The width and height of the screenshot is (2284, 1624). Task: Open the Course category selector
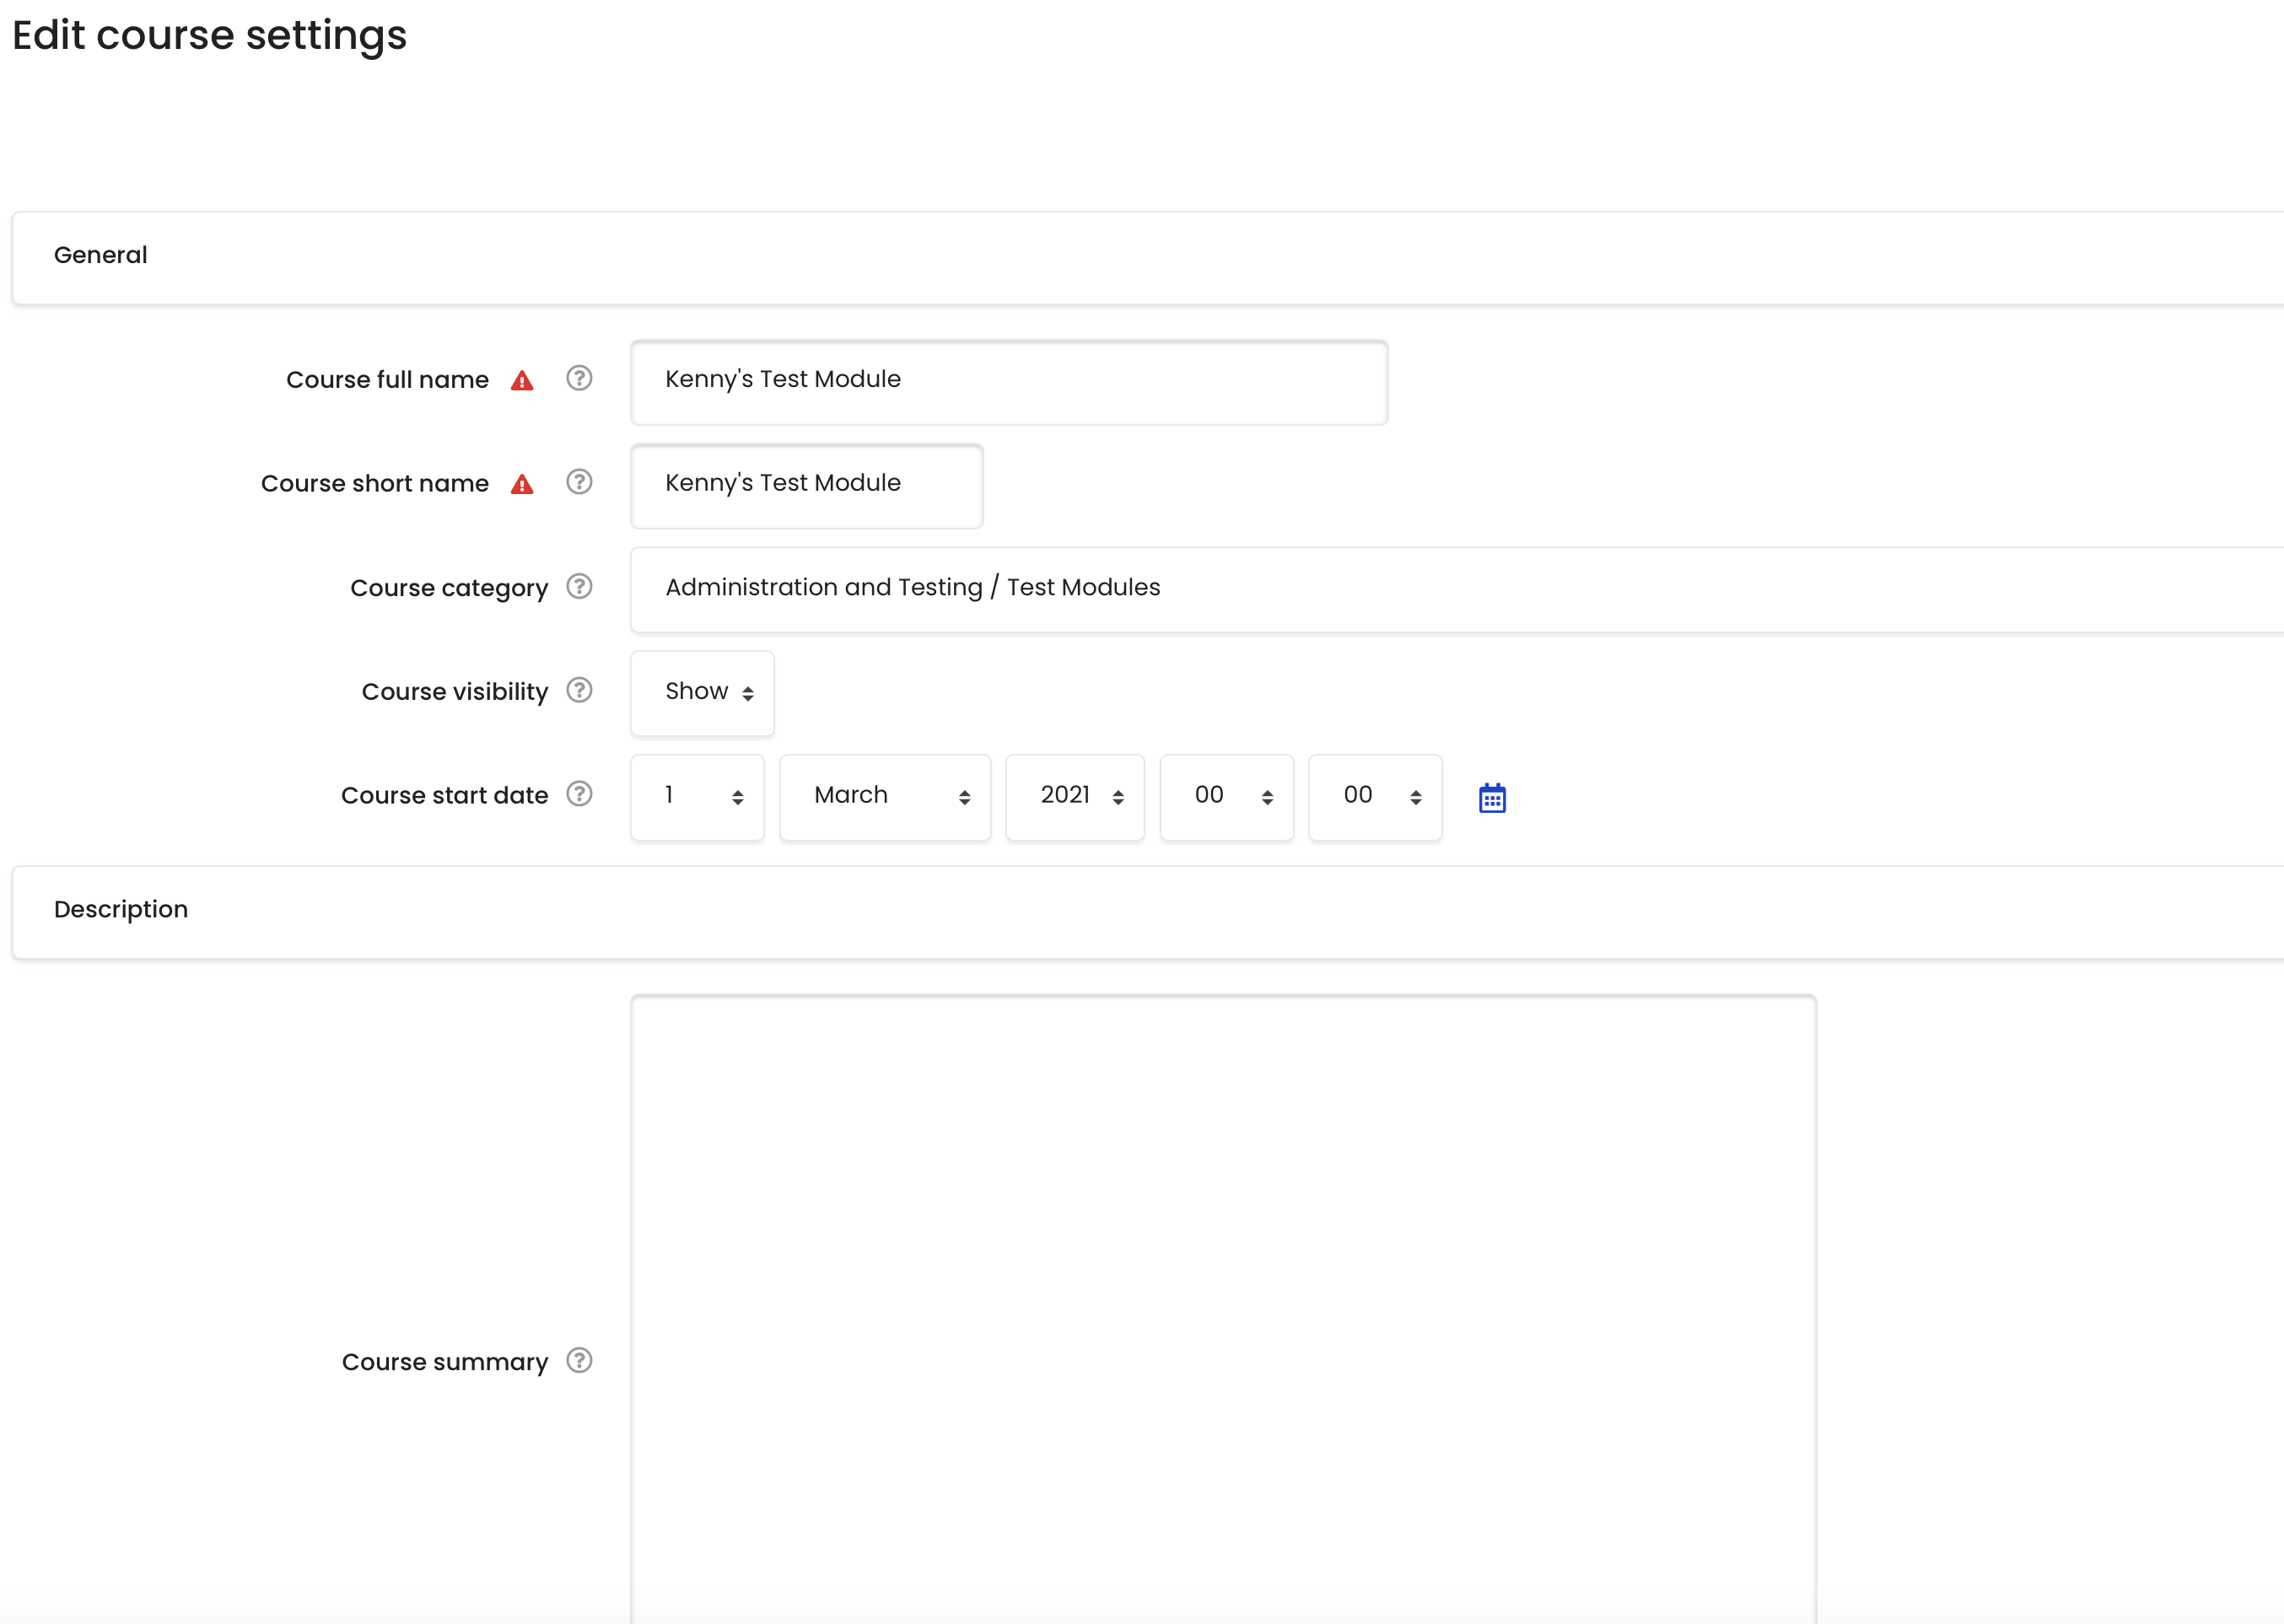(1457, 589)
